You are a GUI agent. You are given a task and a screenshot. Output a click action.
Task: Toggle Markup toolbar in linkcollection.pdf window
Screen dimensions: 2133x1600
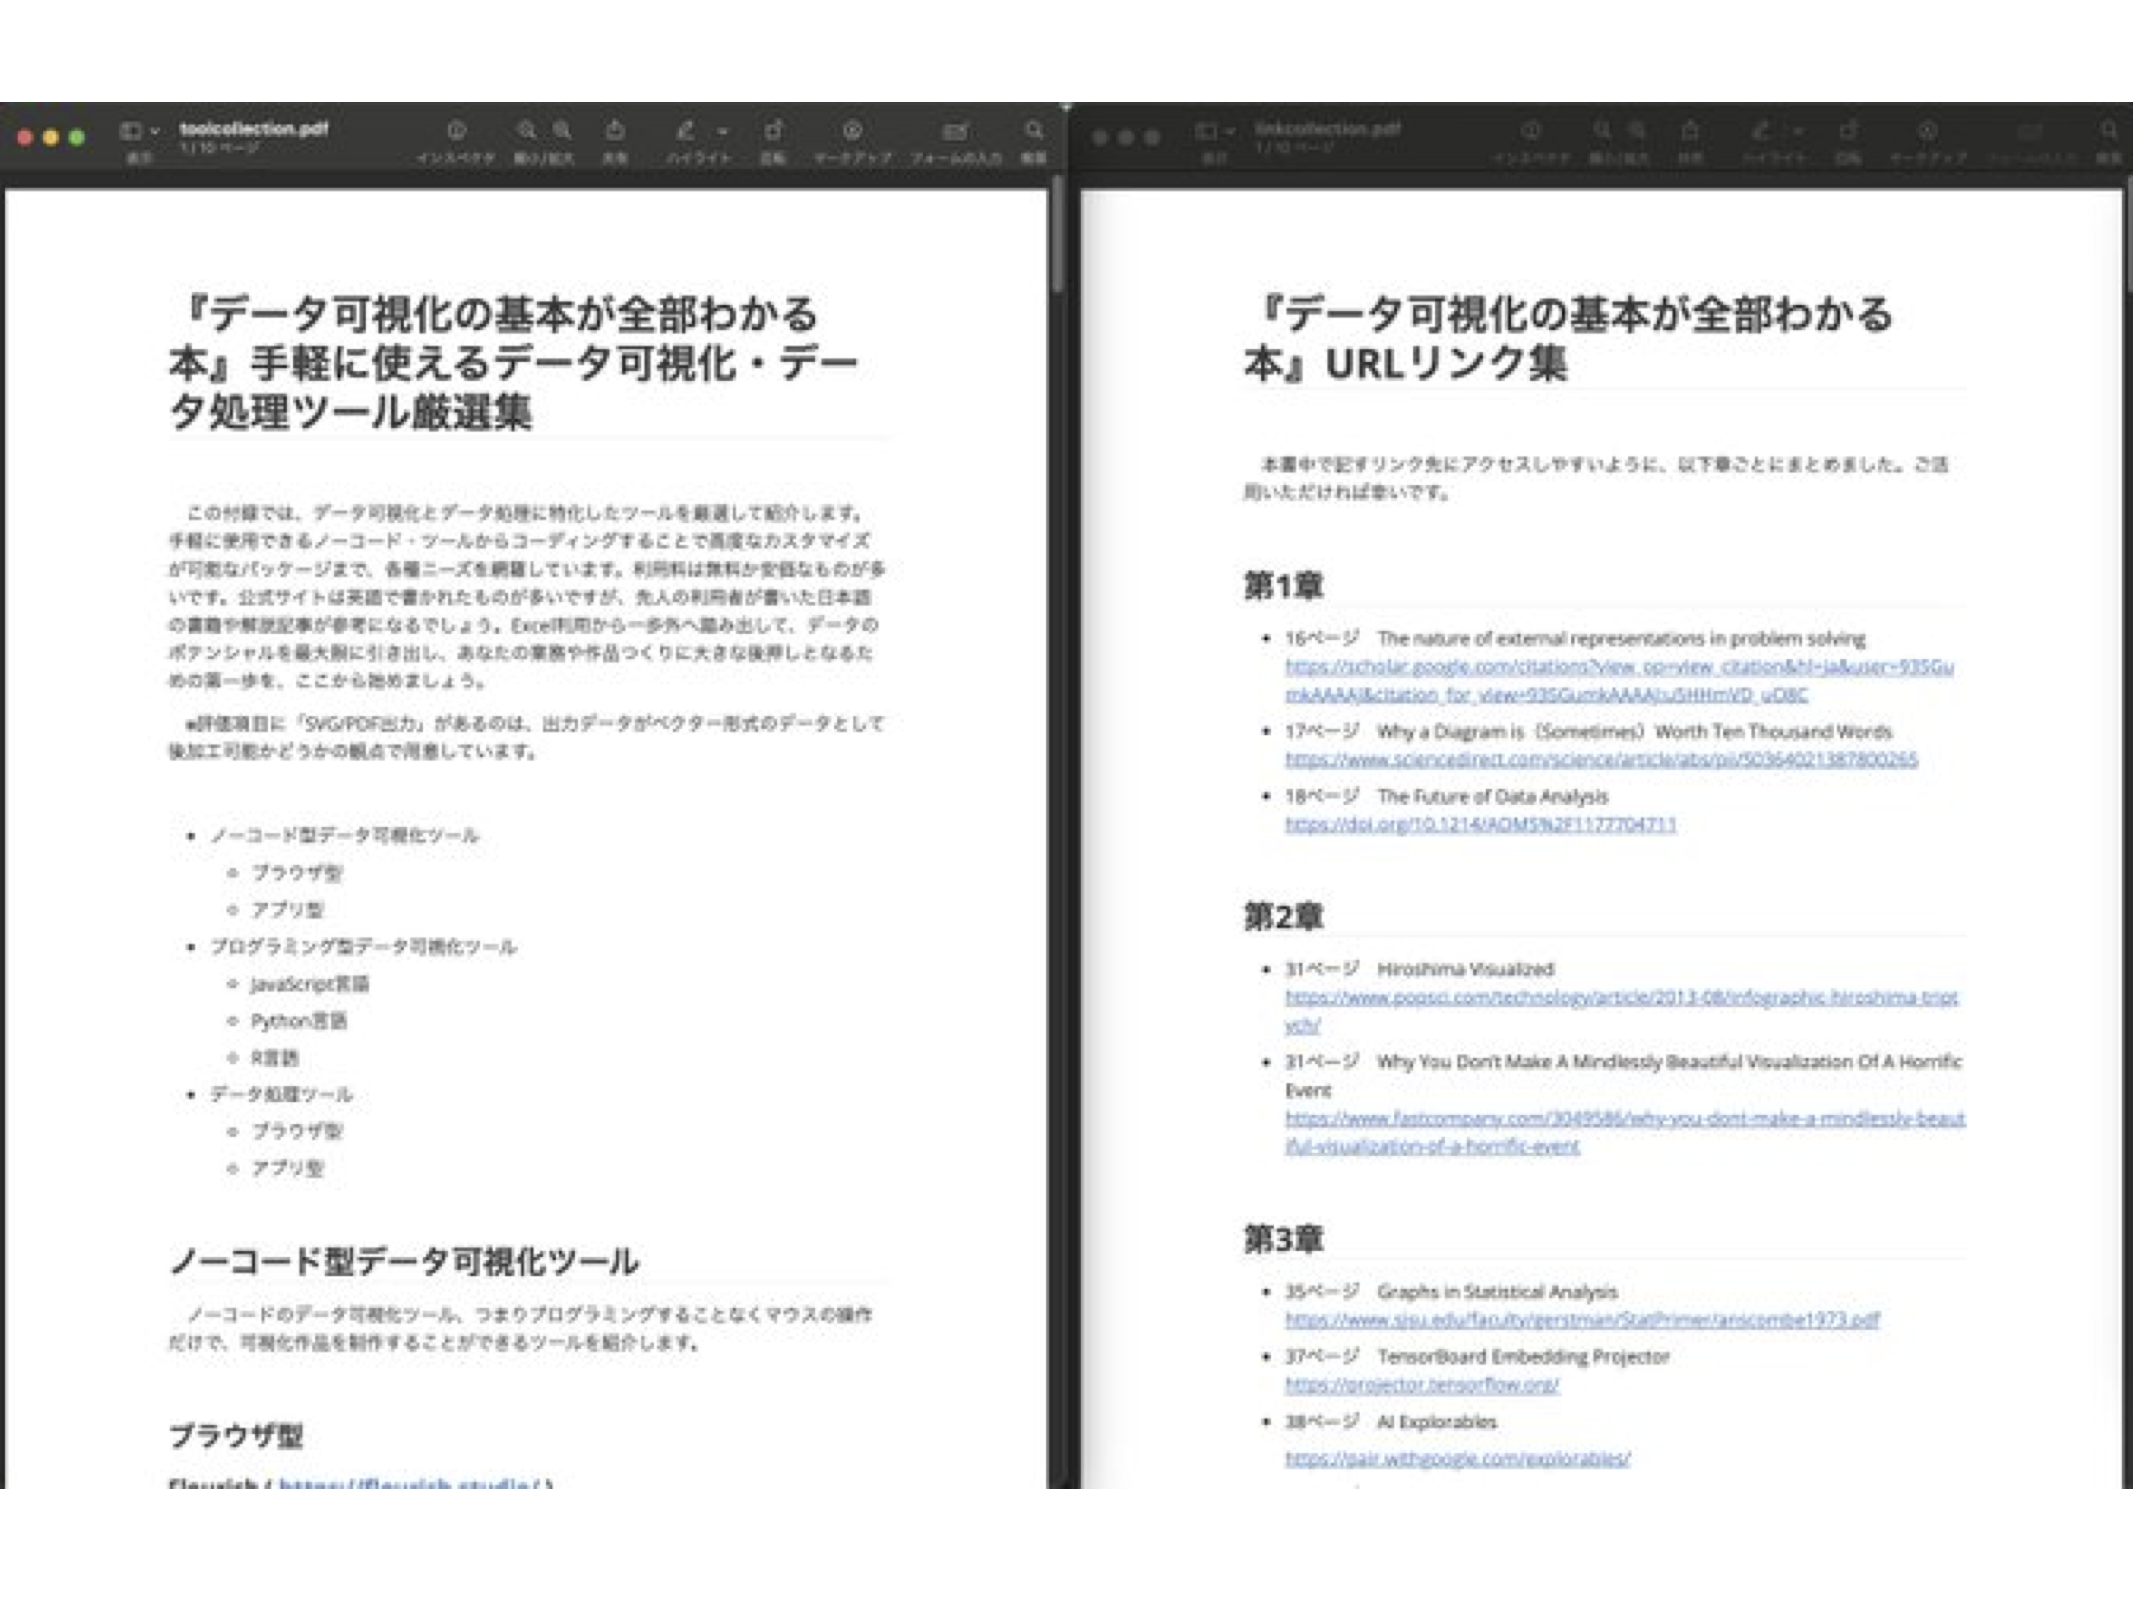1927,131
